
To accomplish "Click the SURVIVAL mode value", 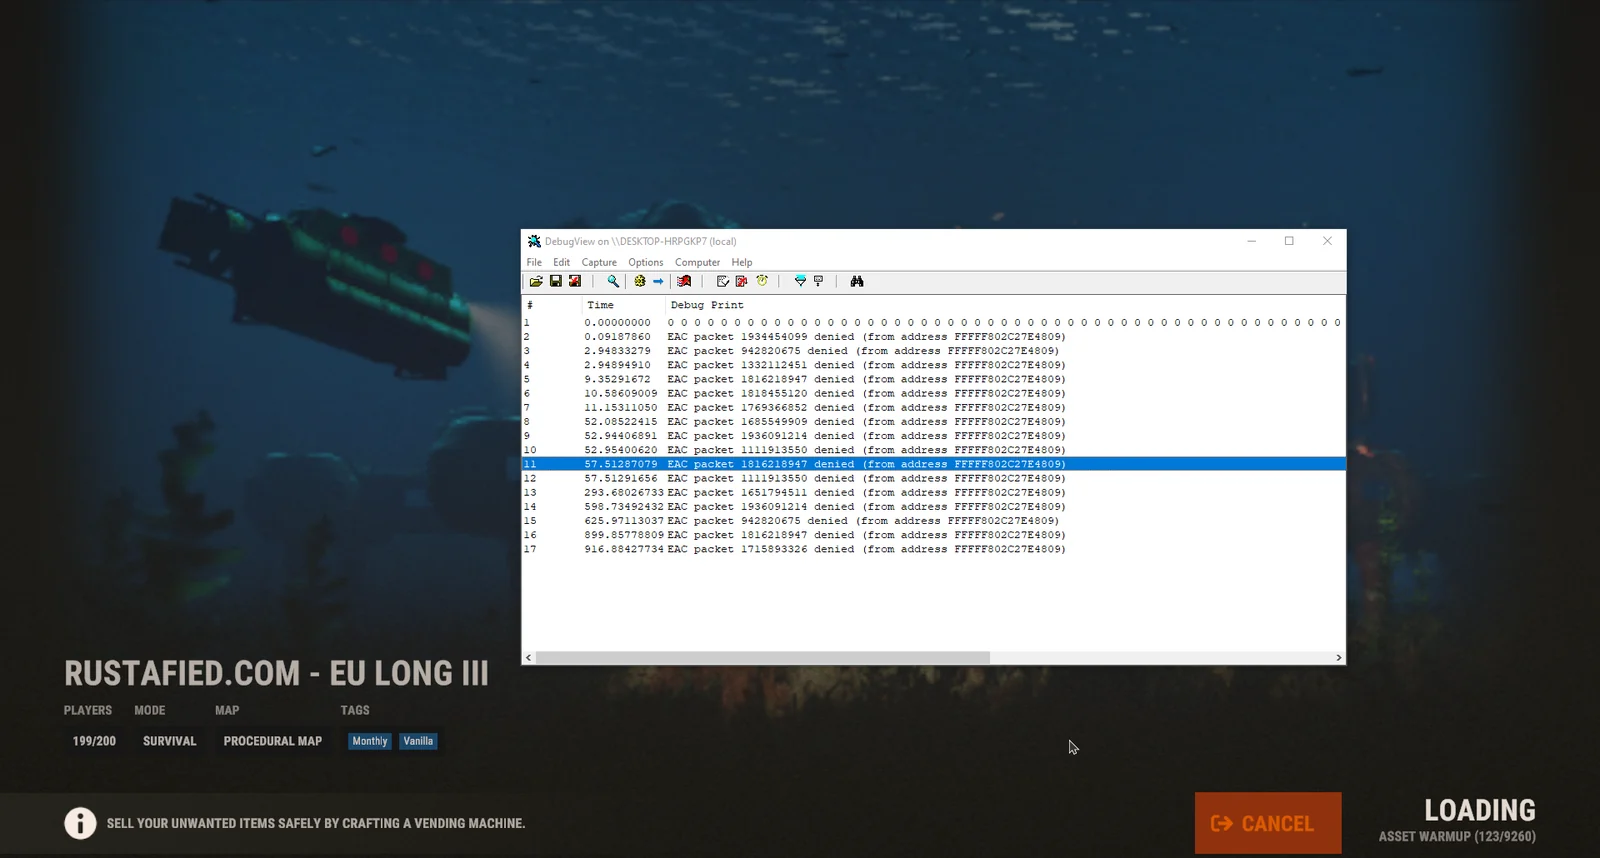I will (x=170, y=741).
